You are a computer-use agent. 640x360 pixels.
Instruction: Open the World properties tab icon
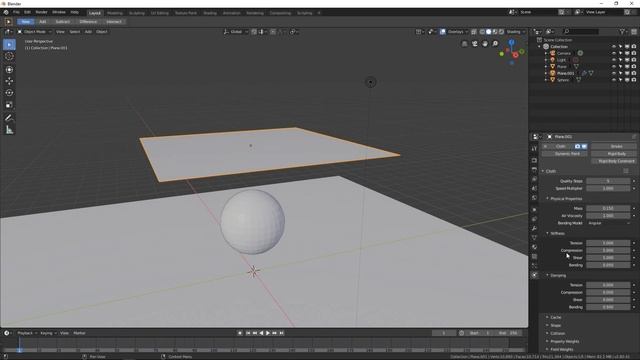(534, 198)
